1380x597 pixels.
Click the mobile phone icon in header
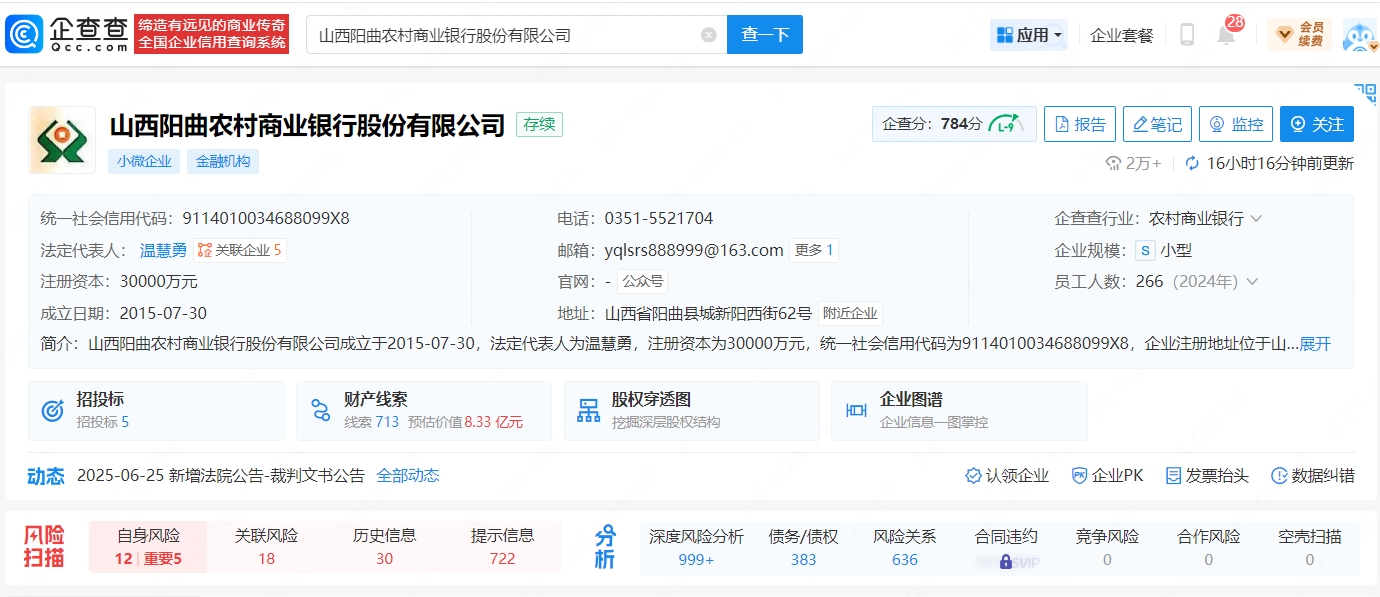(x=1187, y=35)
